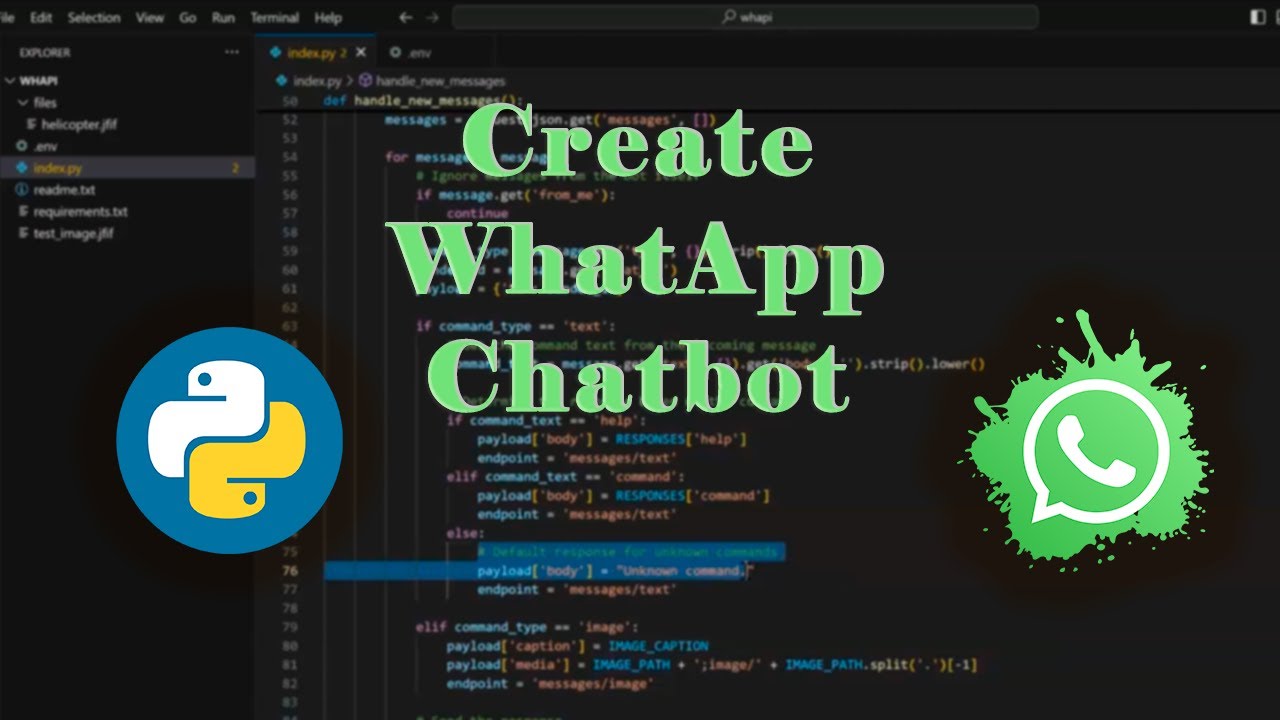1280x720 pixels.
Task: Click the line "payload['body'] = RESPONSES['command']"
Action: (x=623, y=496)
